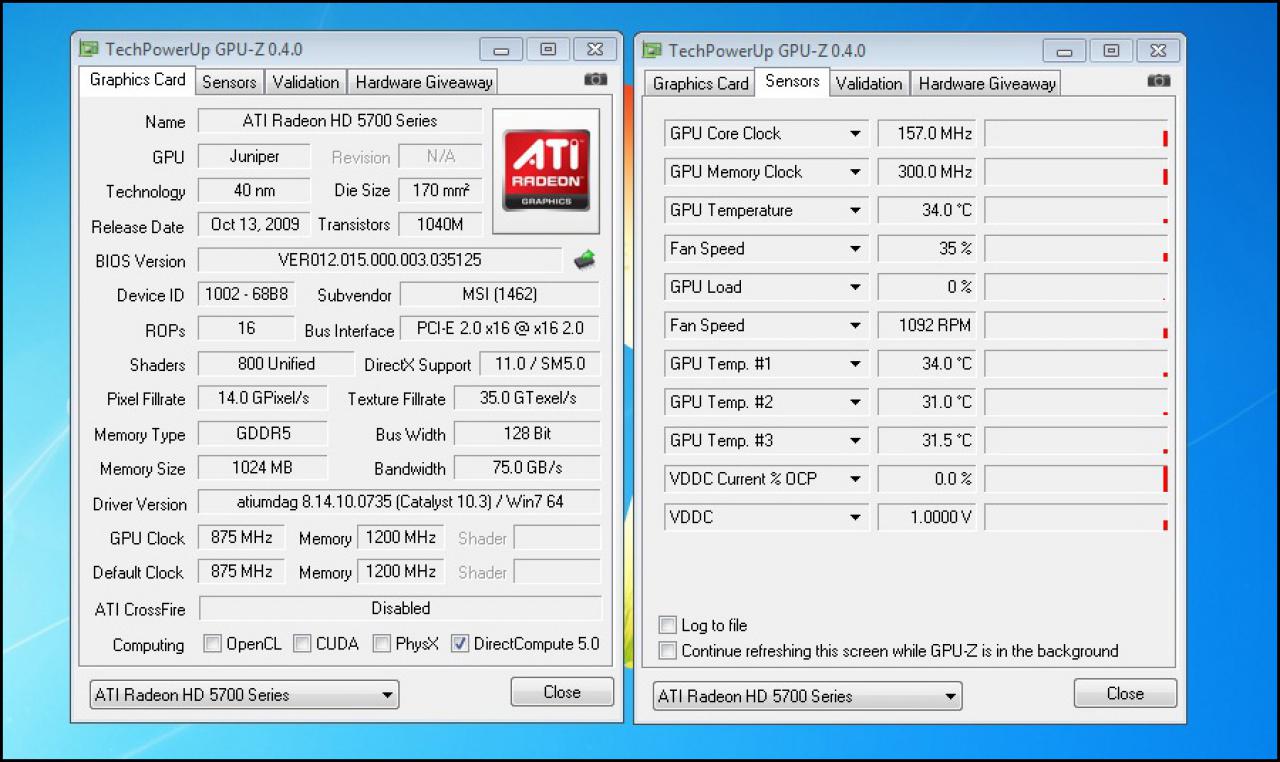Select the active Sensors tab in right window

792,81
